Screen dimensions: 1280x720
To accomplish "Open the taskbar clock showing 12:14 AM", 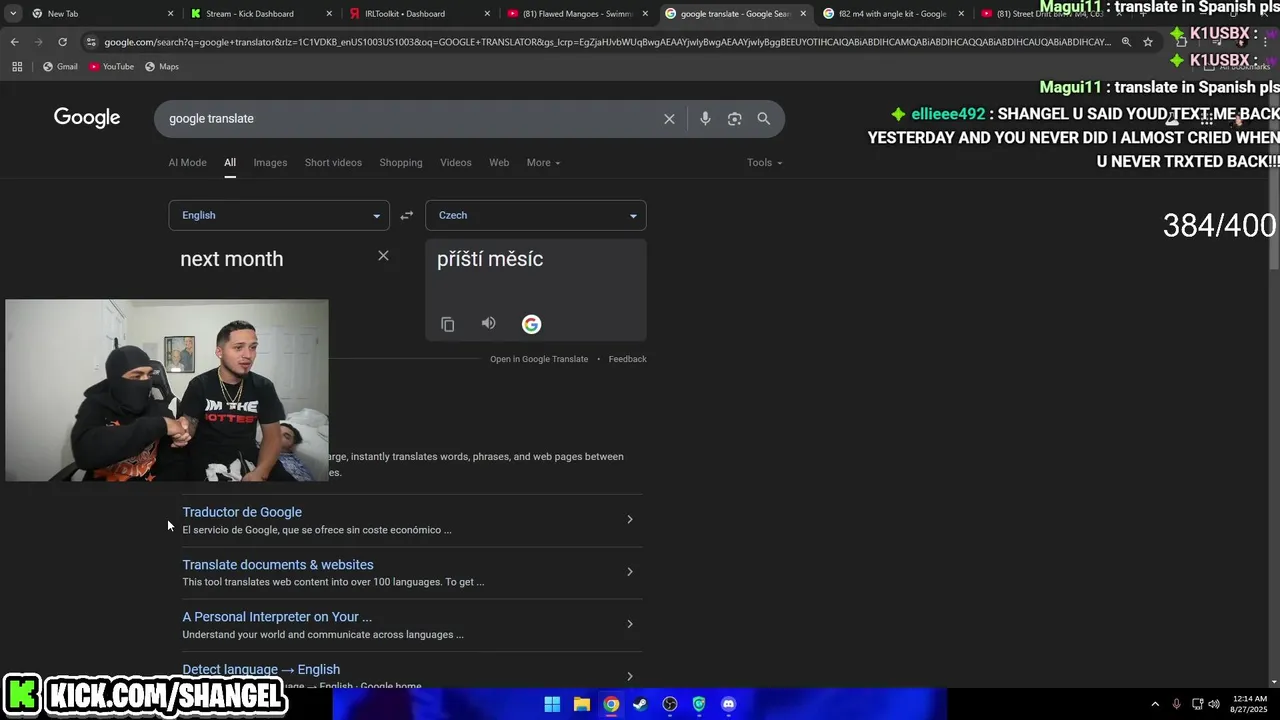I will [x=1250, y=704].
